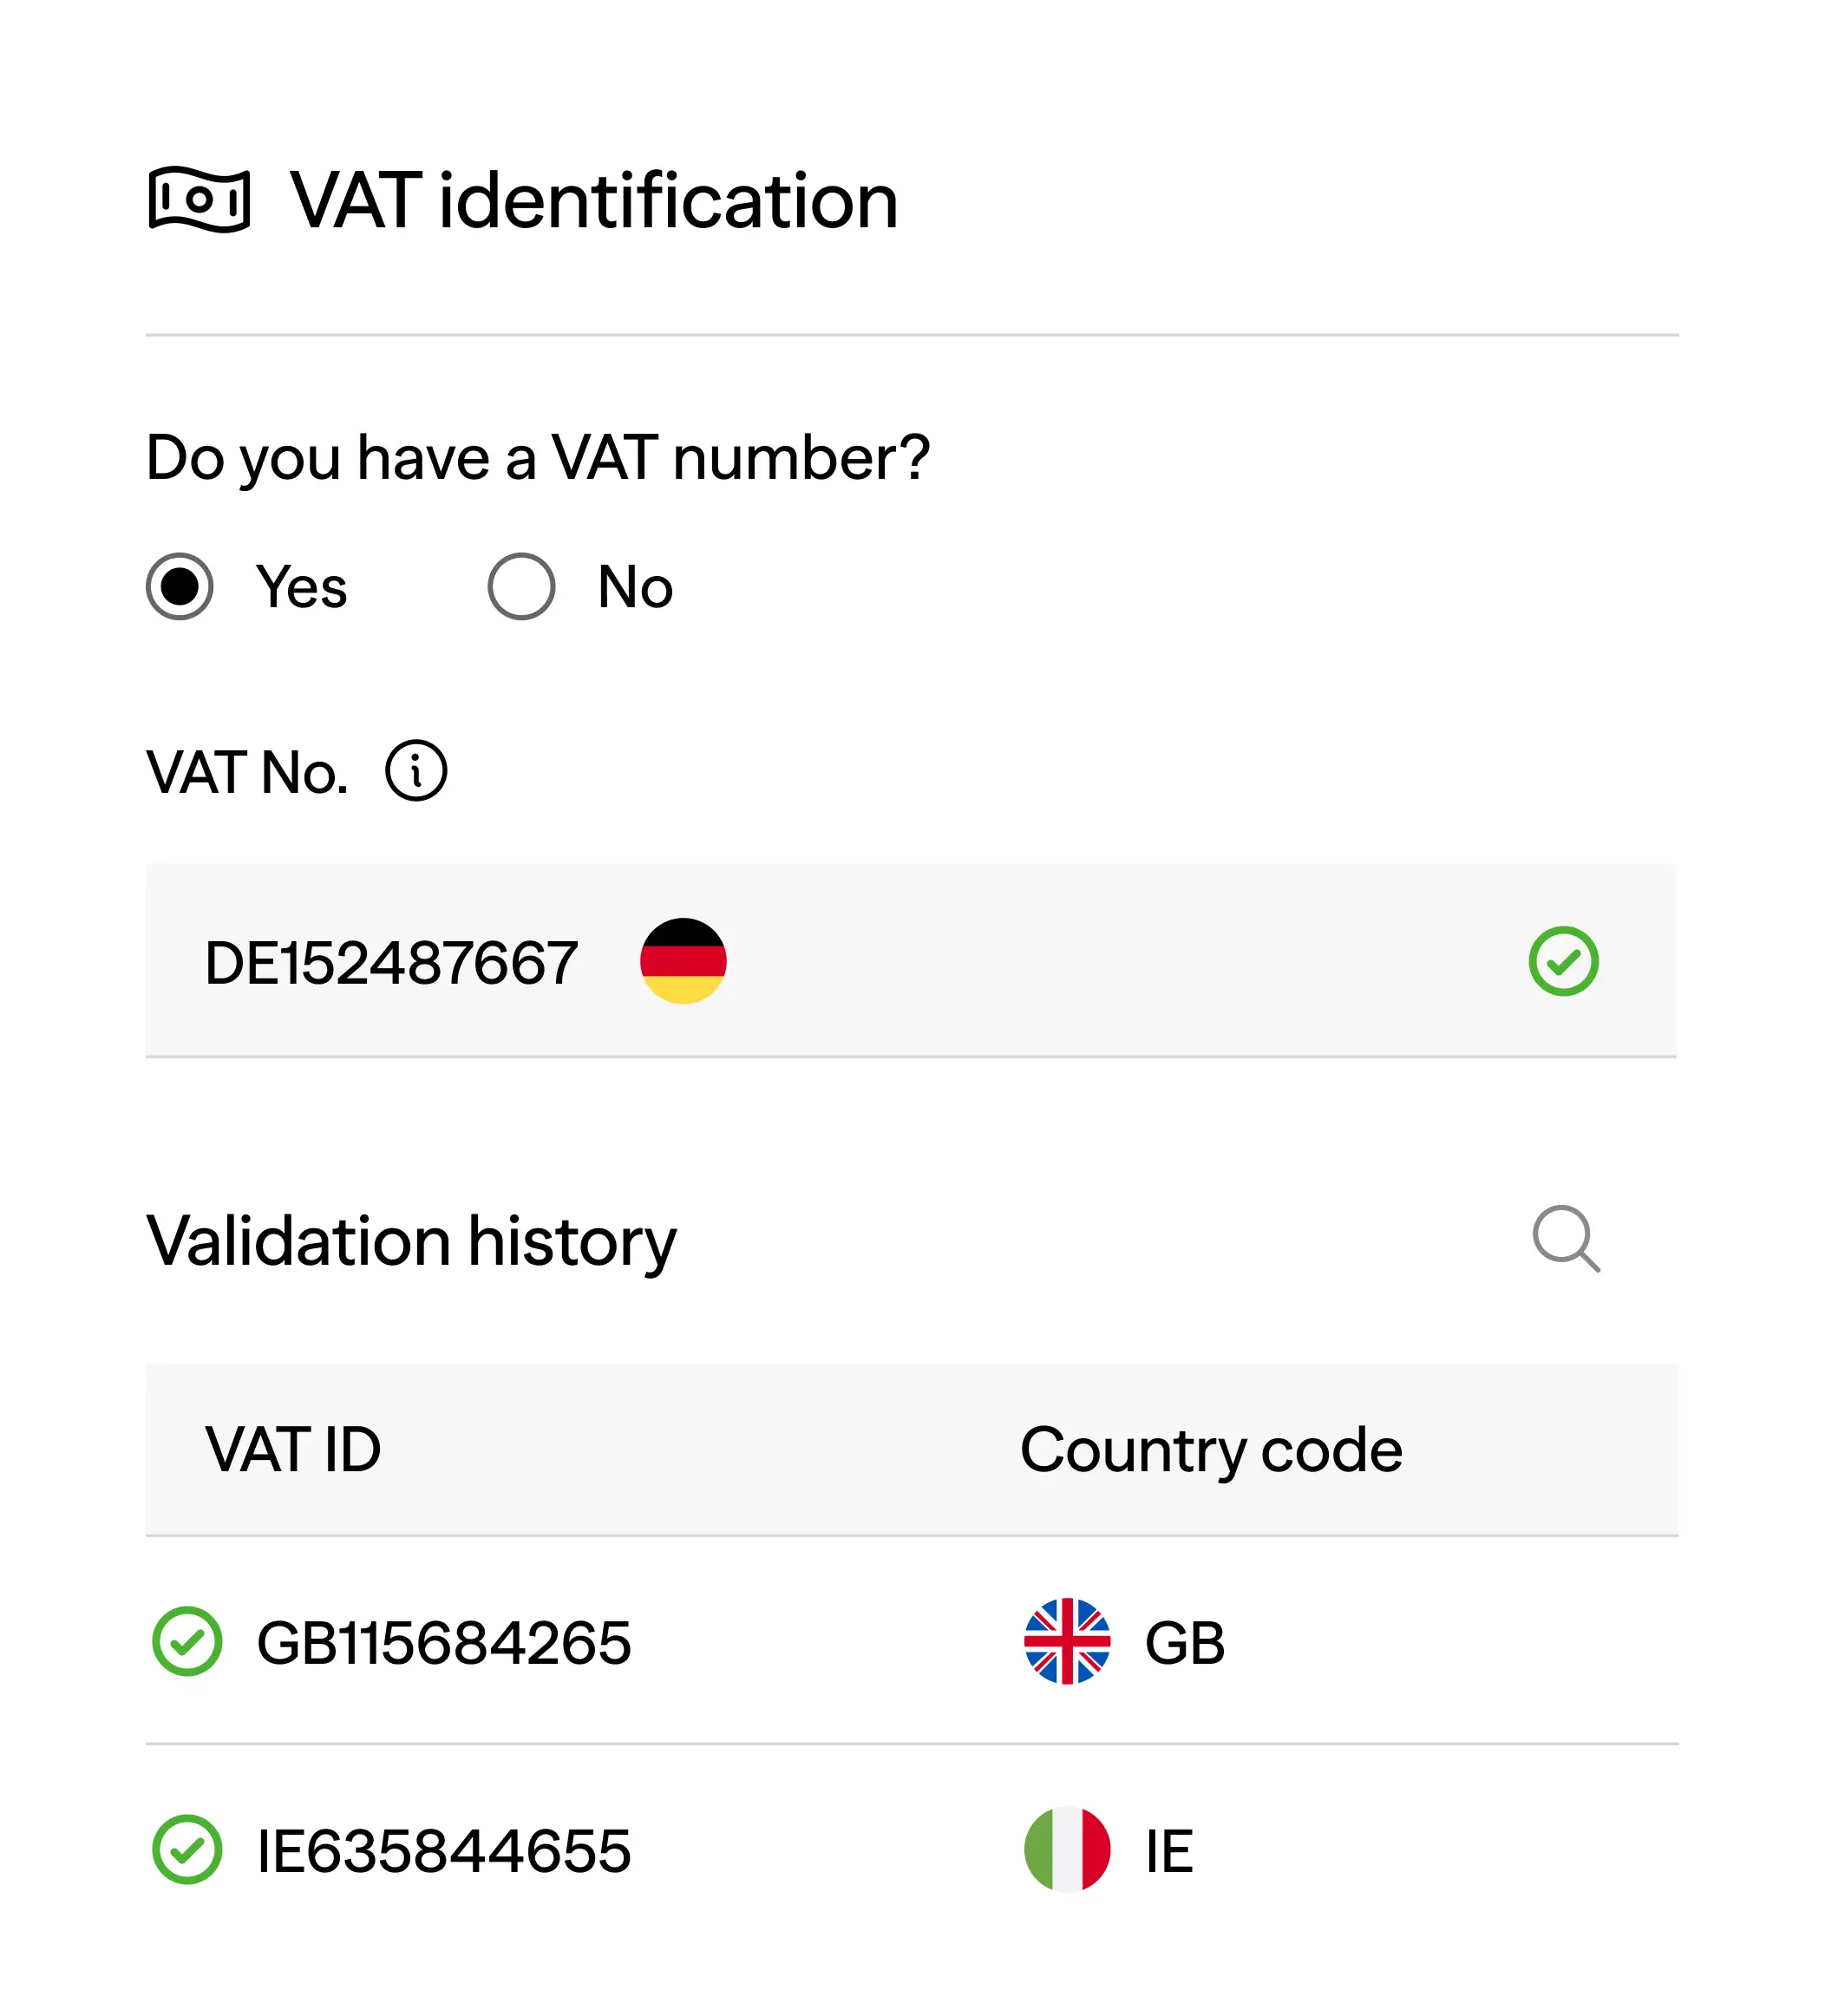Click the green checkmark in VAT field
Viewport: 1825px width, 2016px height.
pyautogui.click(x=1563, y=961)
